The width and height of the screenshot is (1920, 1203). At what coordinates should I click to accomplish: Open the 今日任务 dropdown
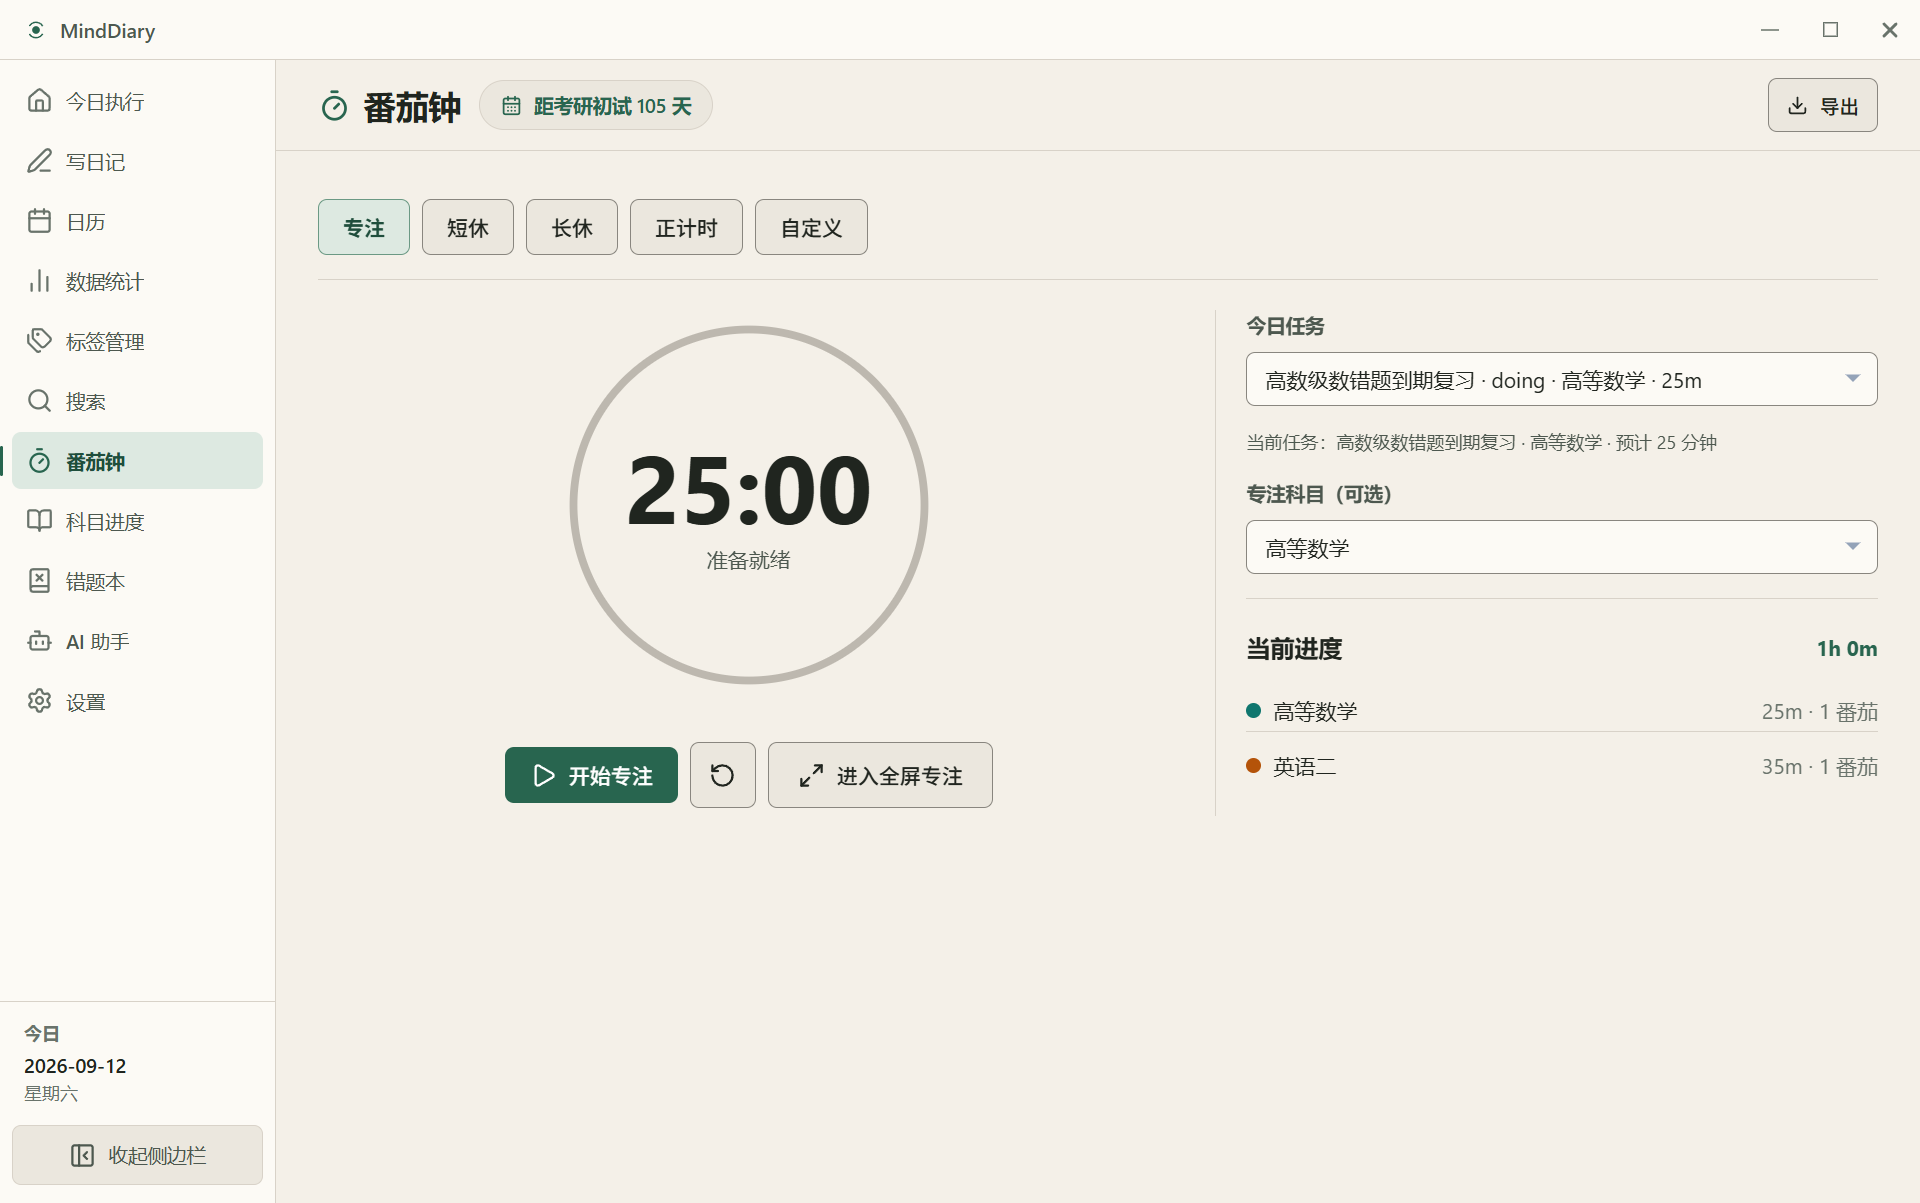pyautogui.click(x=1561, y=379)
